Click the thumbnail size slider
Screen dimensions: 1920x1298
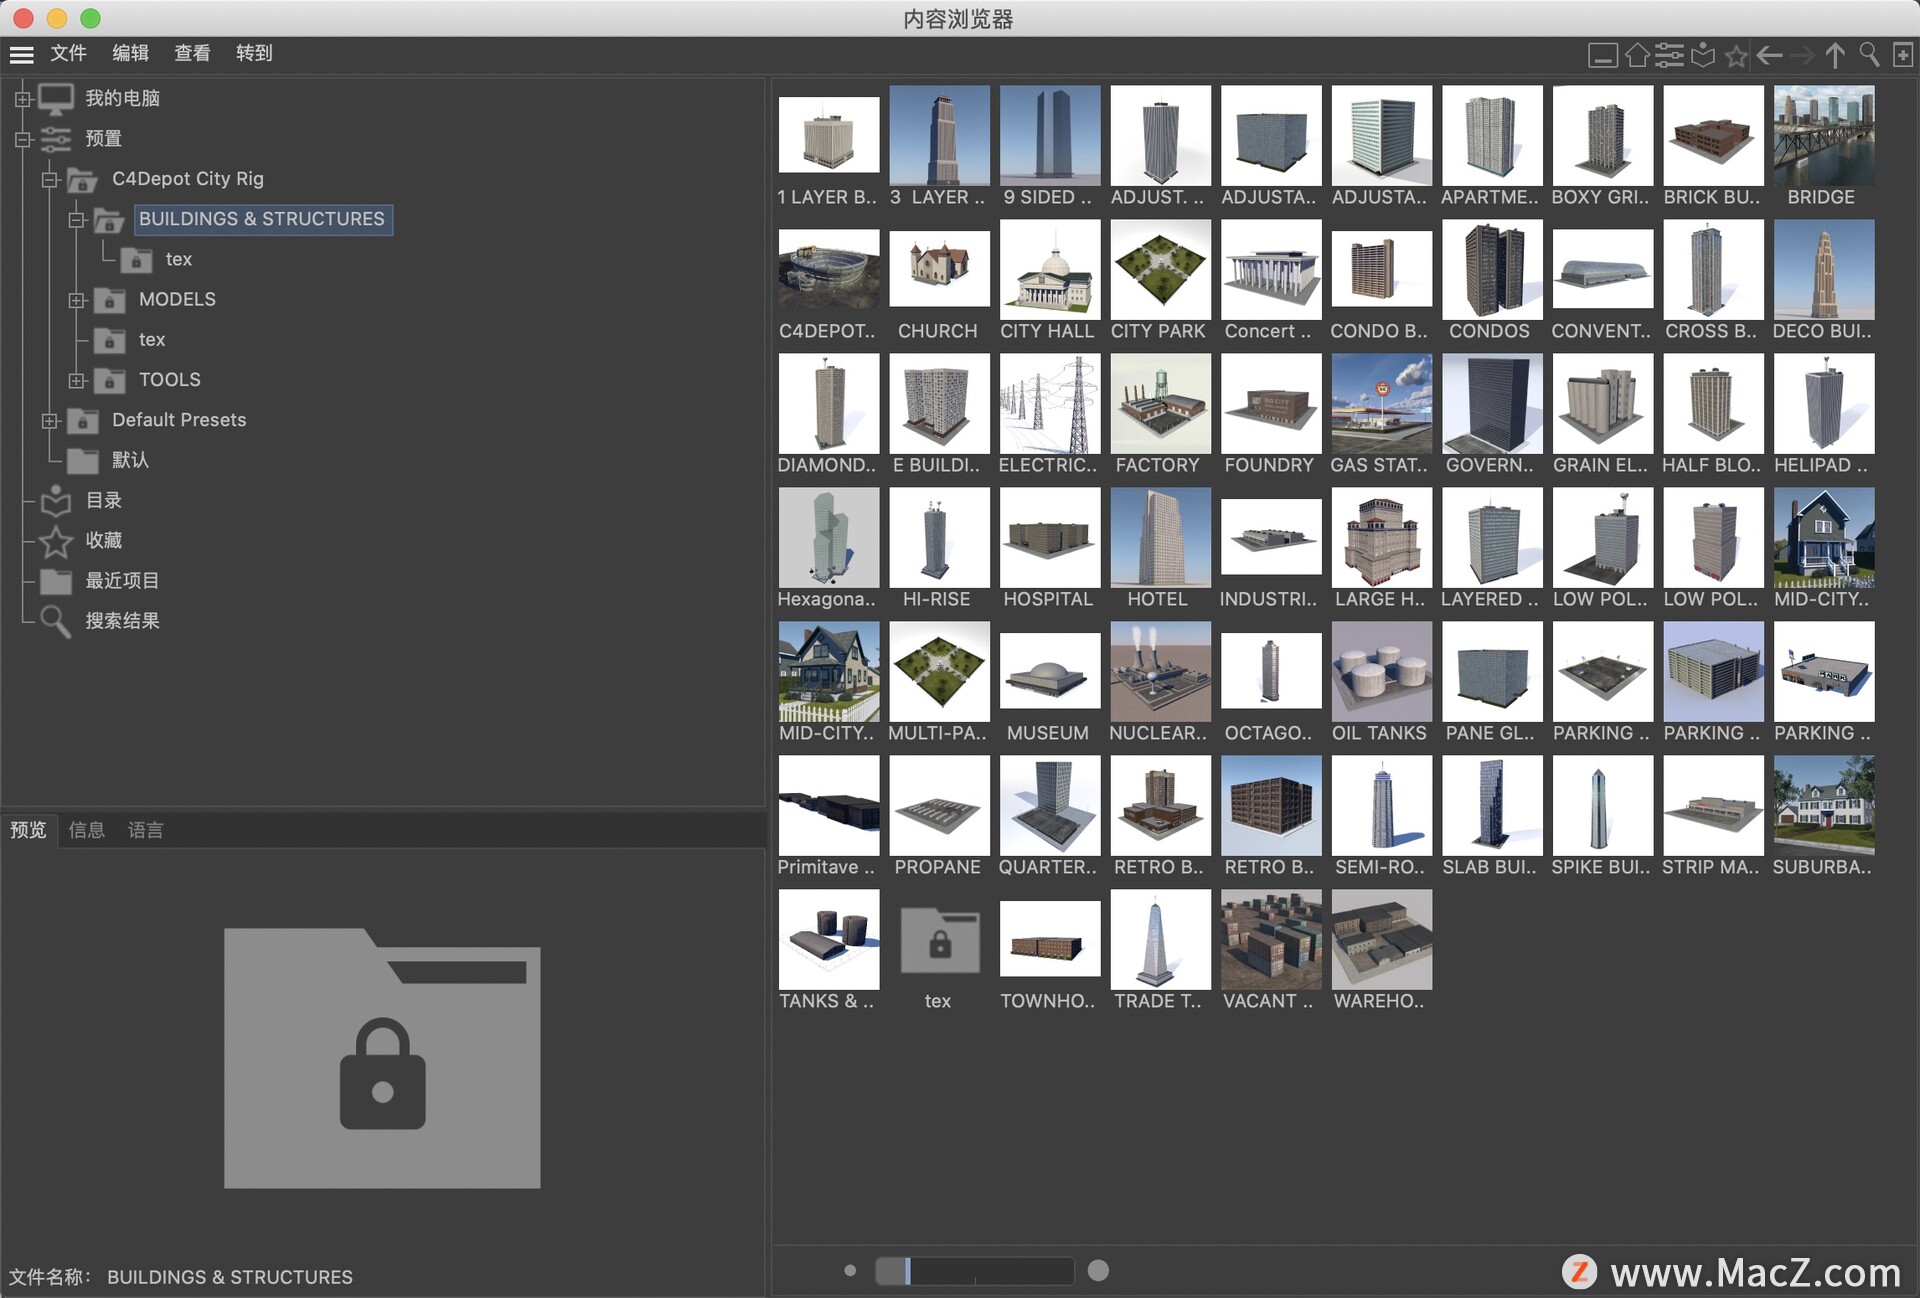(x=973, y=1270)
